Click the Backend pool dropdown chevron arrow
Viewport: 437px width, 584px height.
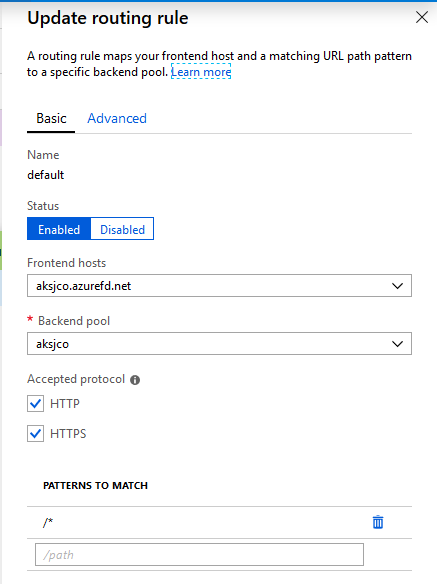(x=398, y=344)
